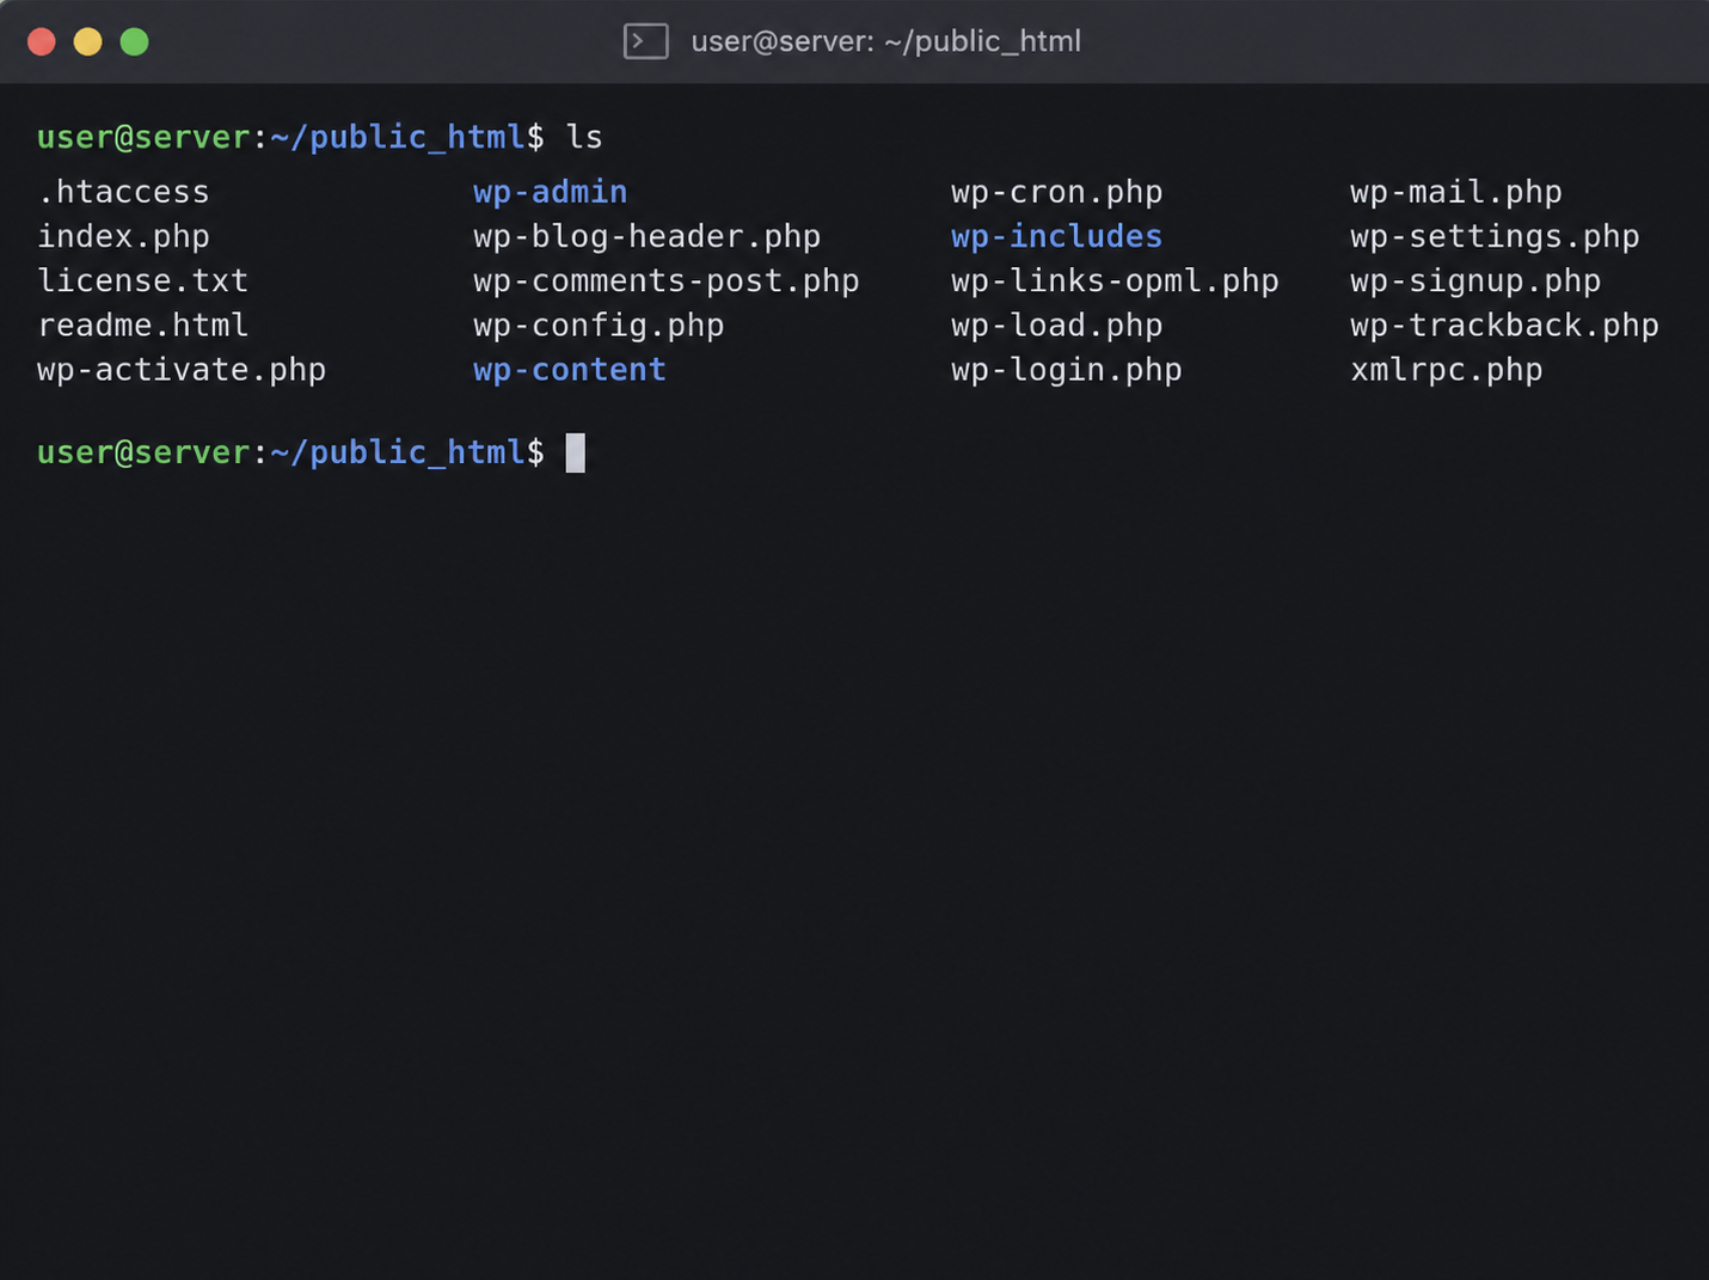Click the wp-blog-header.php entry
The height and width of the screenshot is (1280, 1709).
647,237
